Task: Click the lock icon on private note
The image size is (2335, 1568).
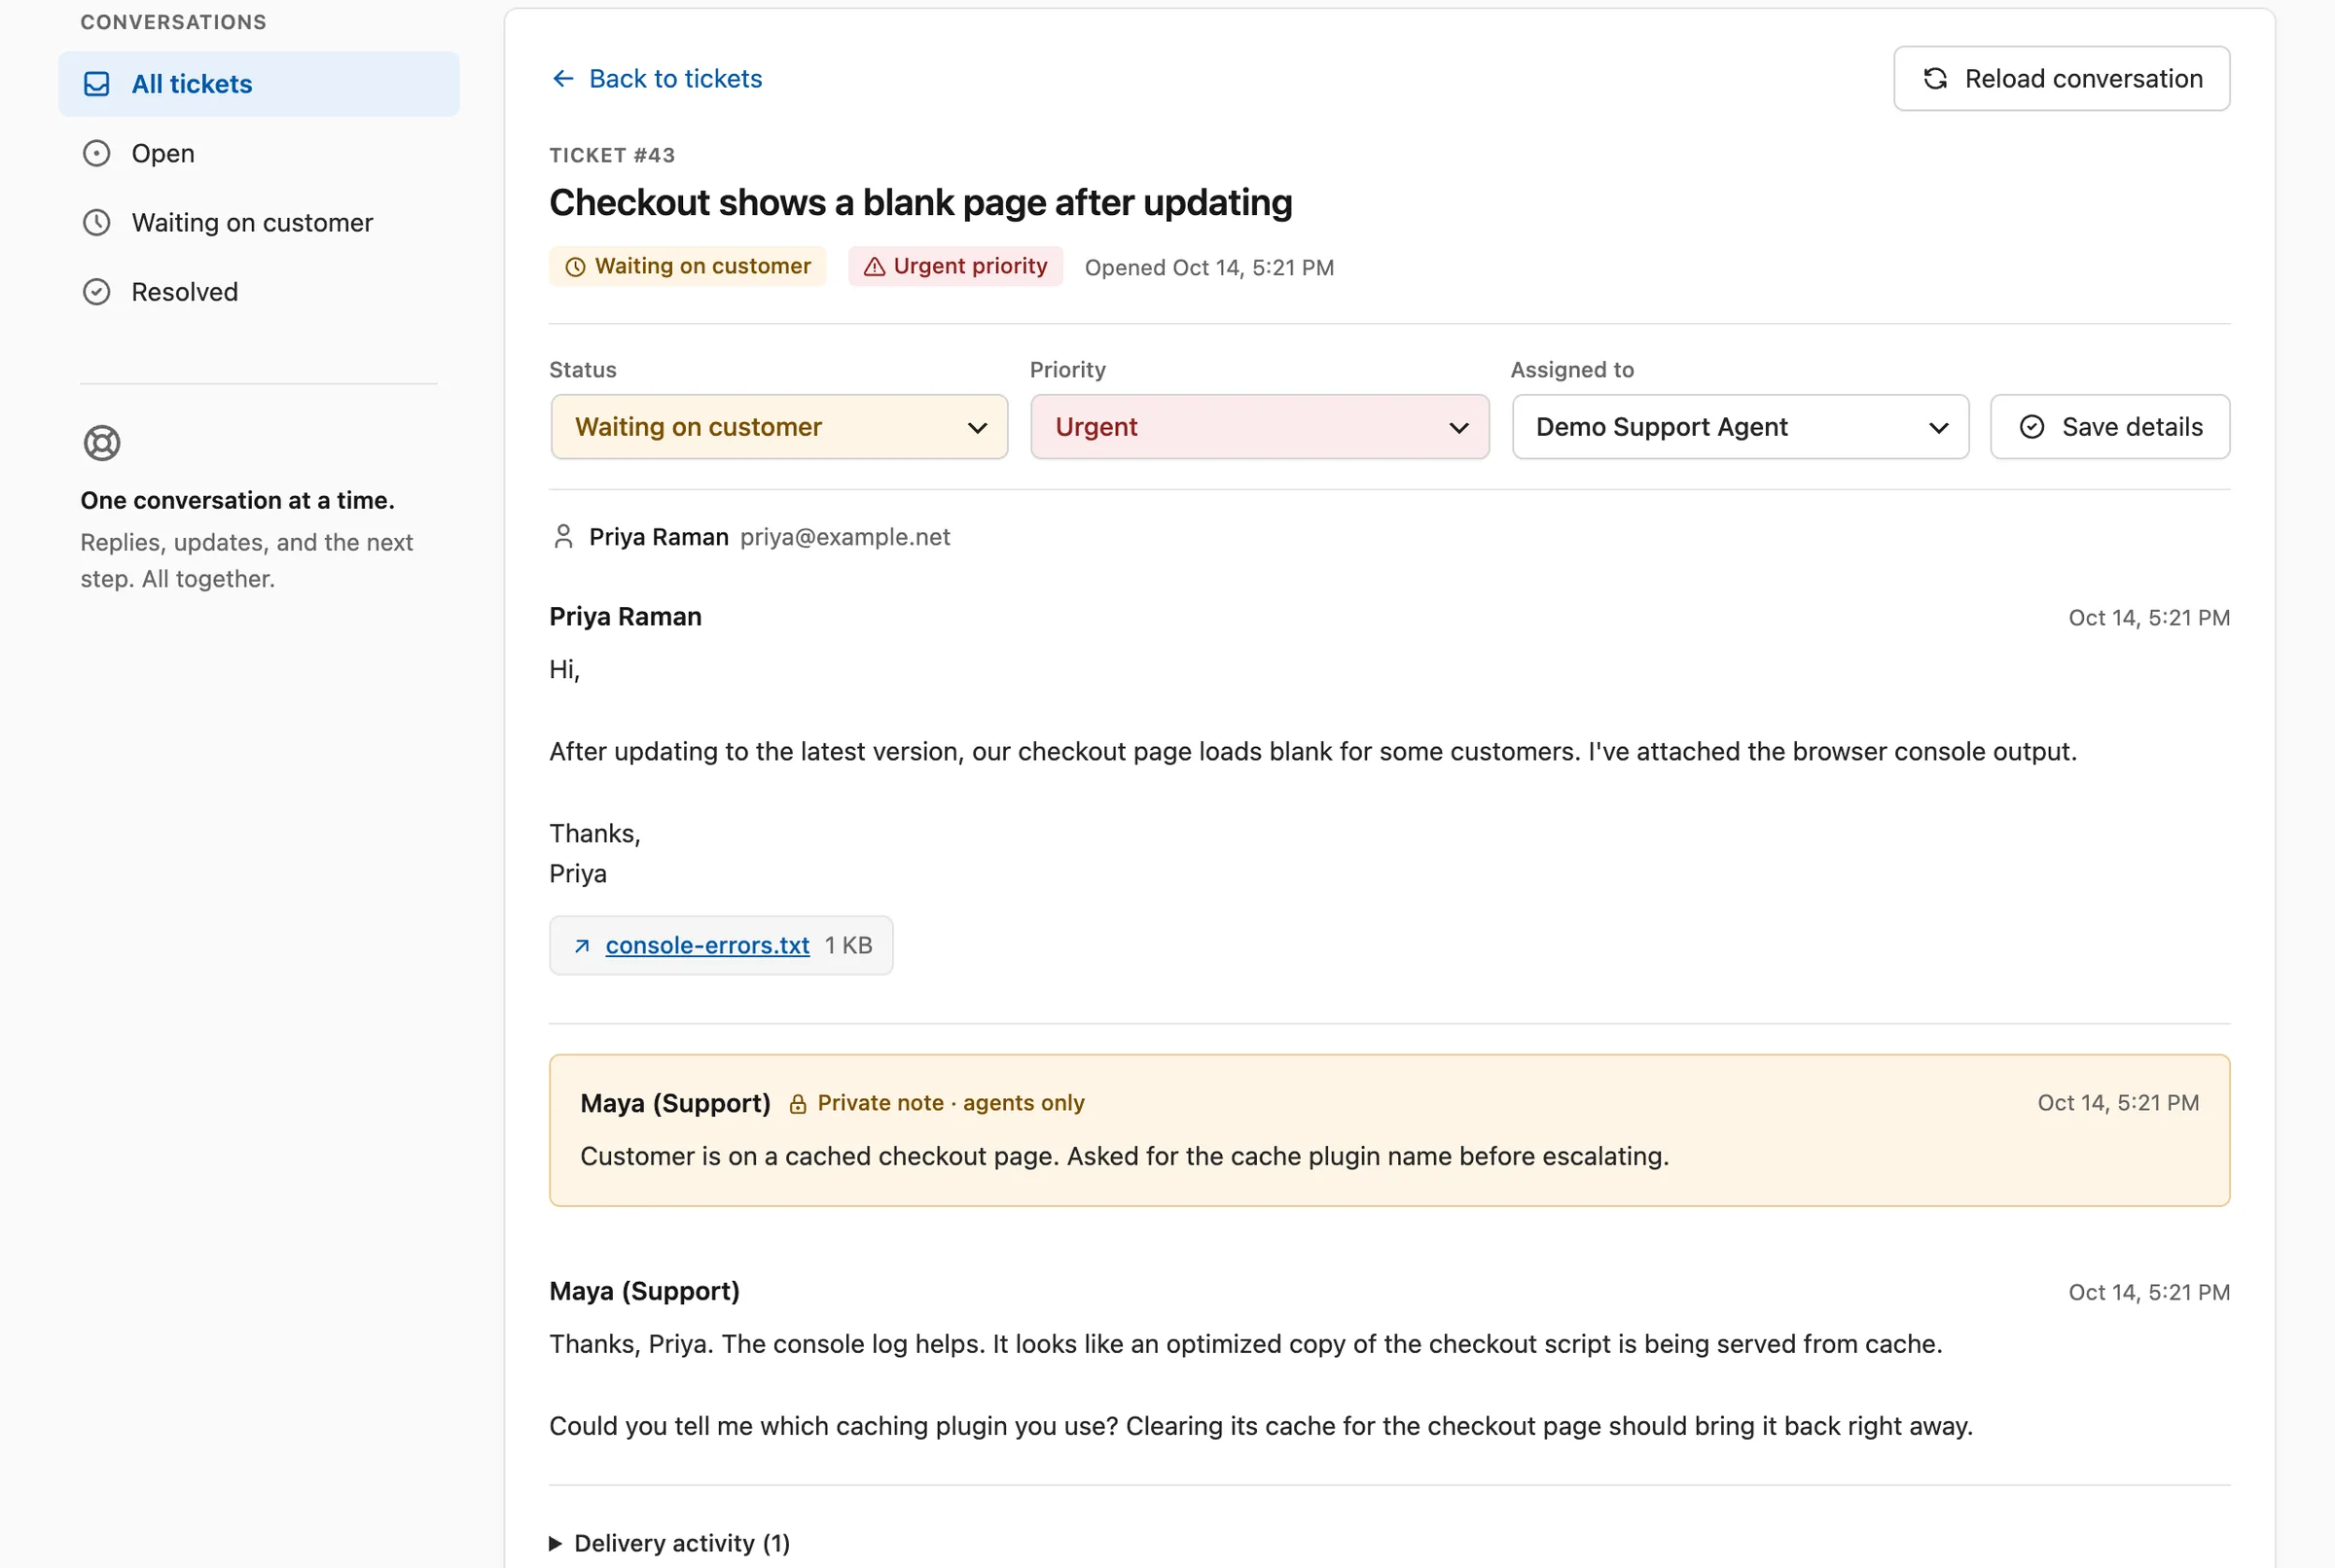Action: tap(797, 1104)
